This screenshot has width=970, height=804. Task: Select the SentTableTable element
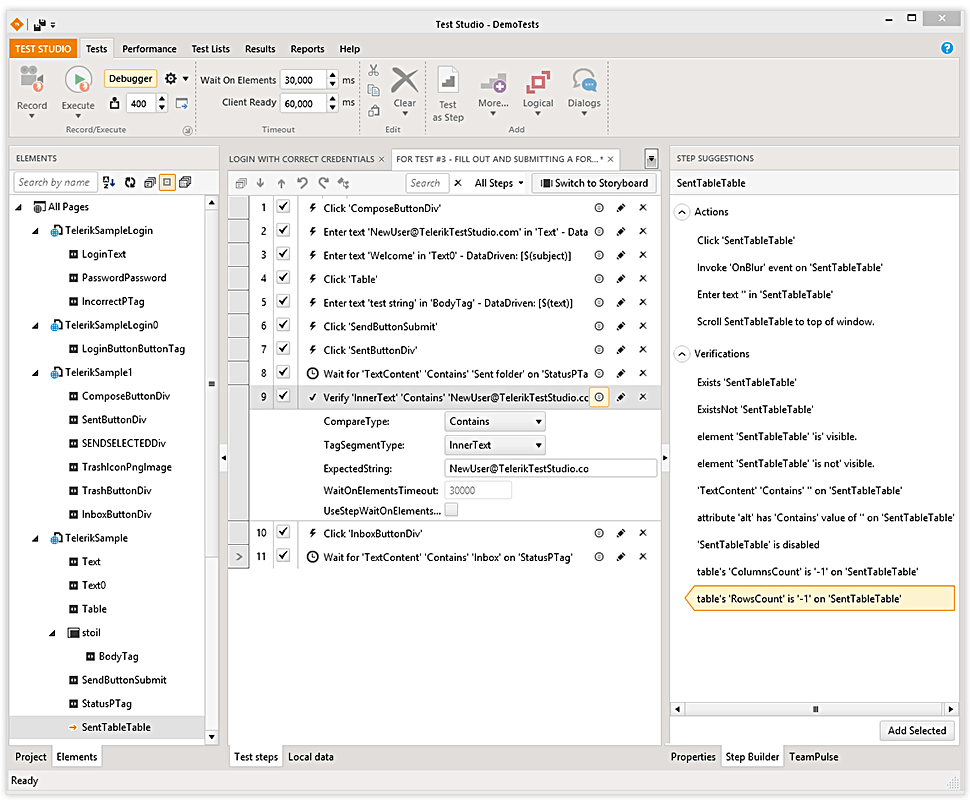coord(116,727)
